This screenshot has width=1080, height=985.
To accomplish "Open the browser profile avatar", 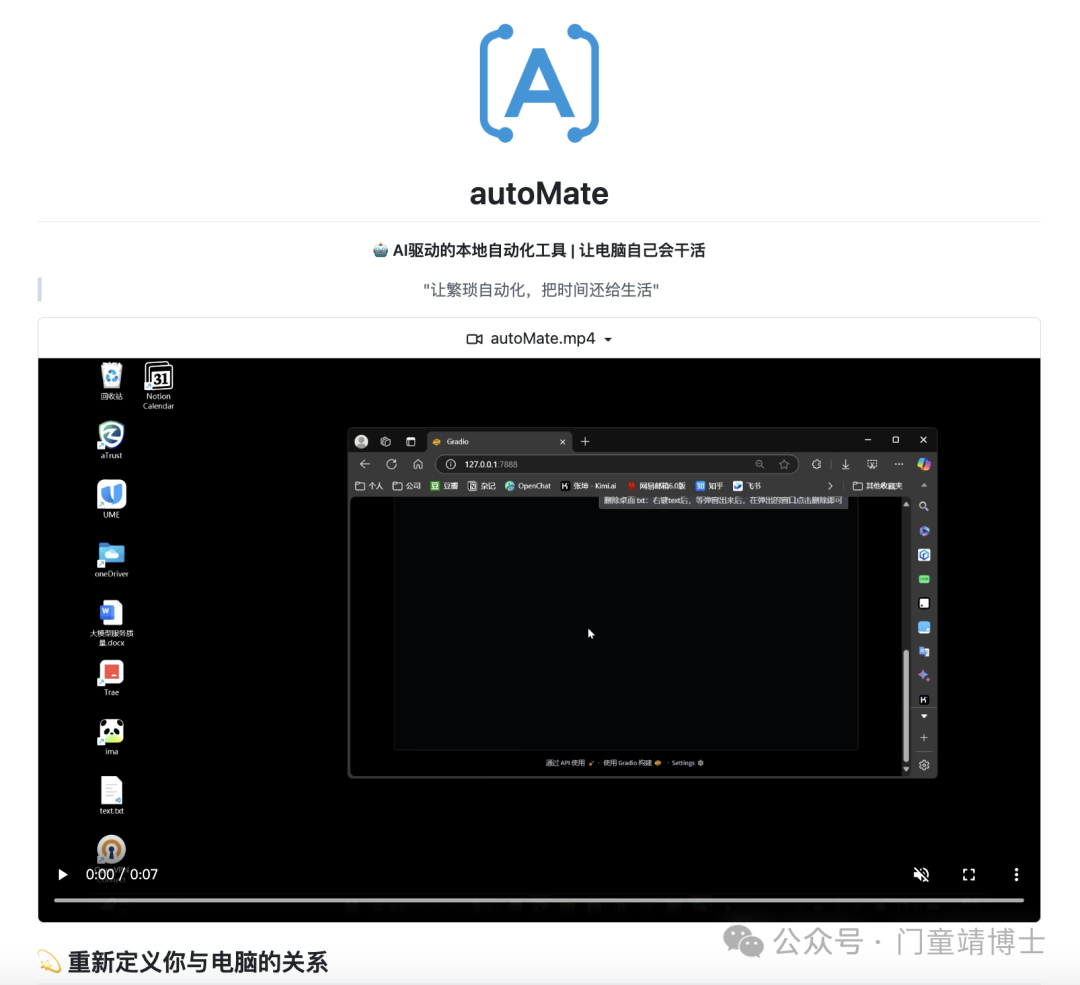I will pos(361,442).
